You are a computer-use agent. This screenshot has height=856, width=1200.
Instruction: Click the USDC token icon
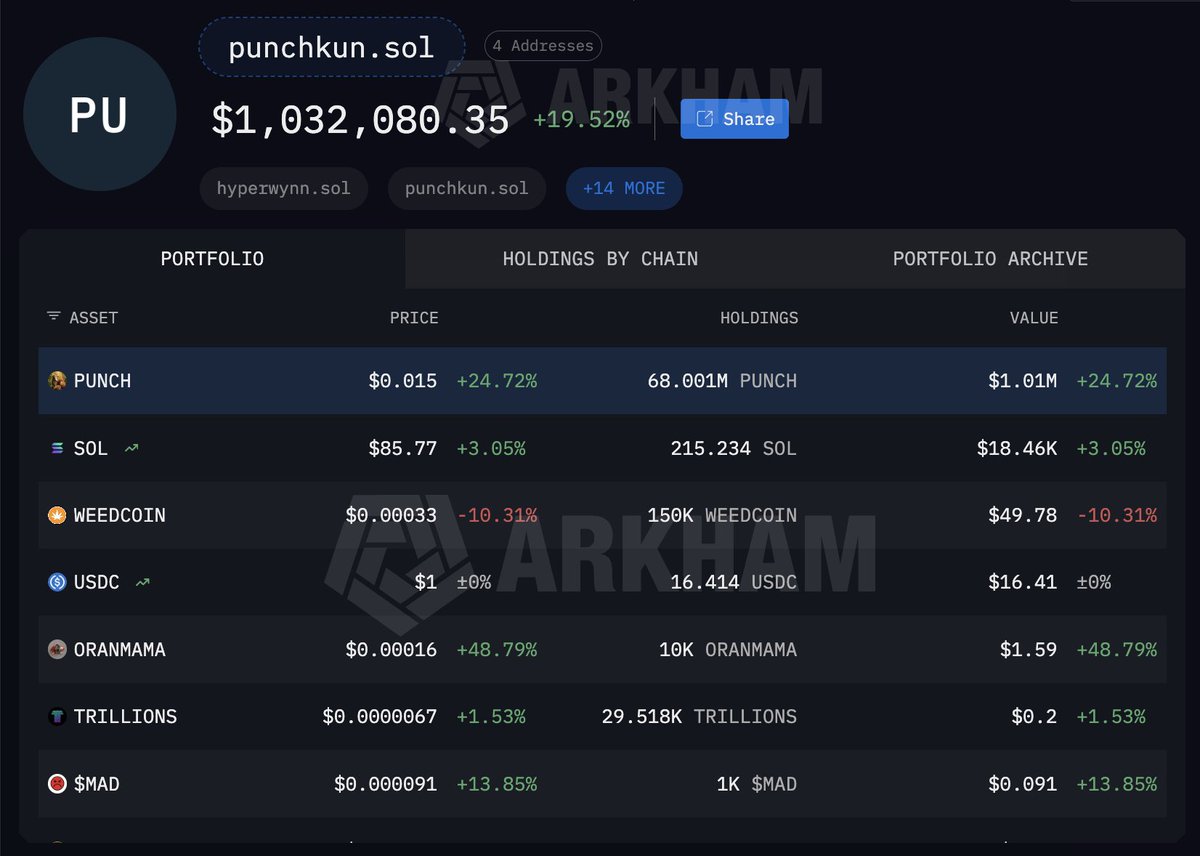[x=57, y=582]
